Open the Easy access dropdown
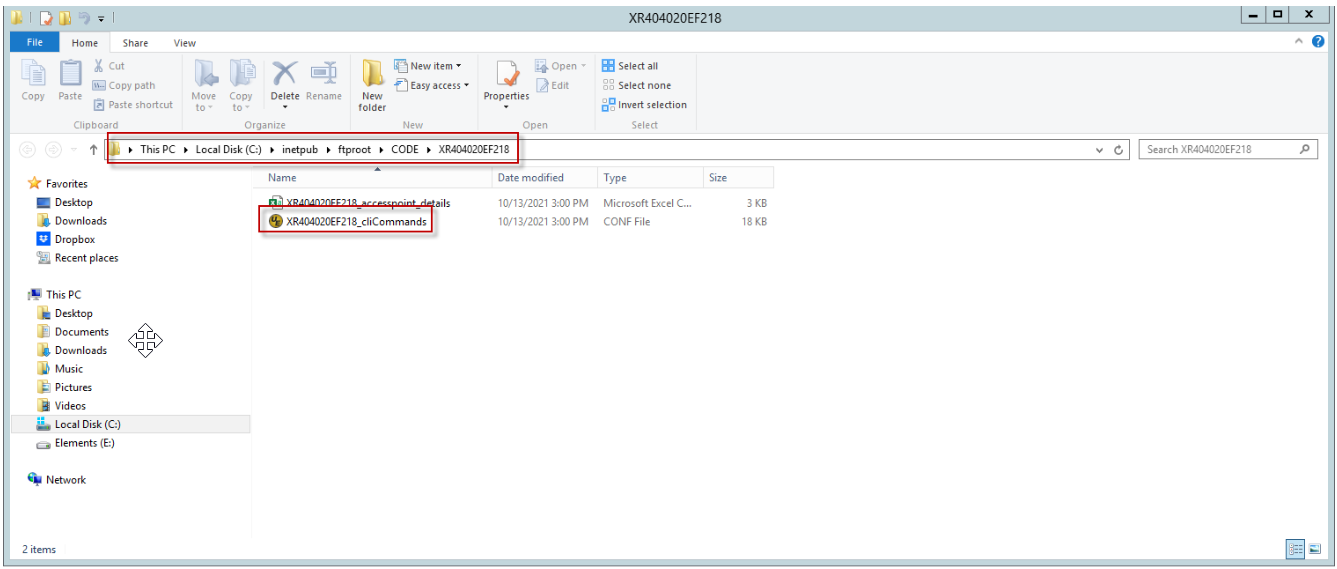Viewport: 1337px width, 569px height. tap(432, 85)
